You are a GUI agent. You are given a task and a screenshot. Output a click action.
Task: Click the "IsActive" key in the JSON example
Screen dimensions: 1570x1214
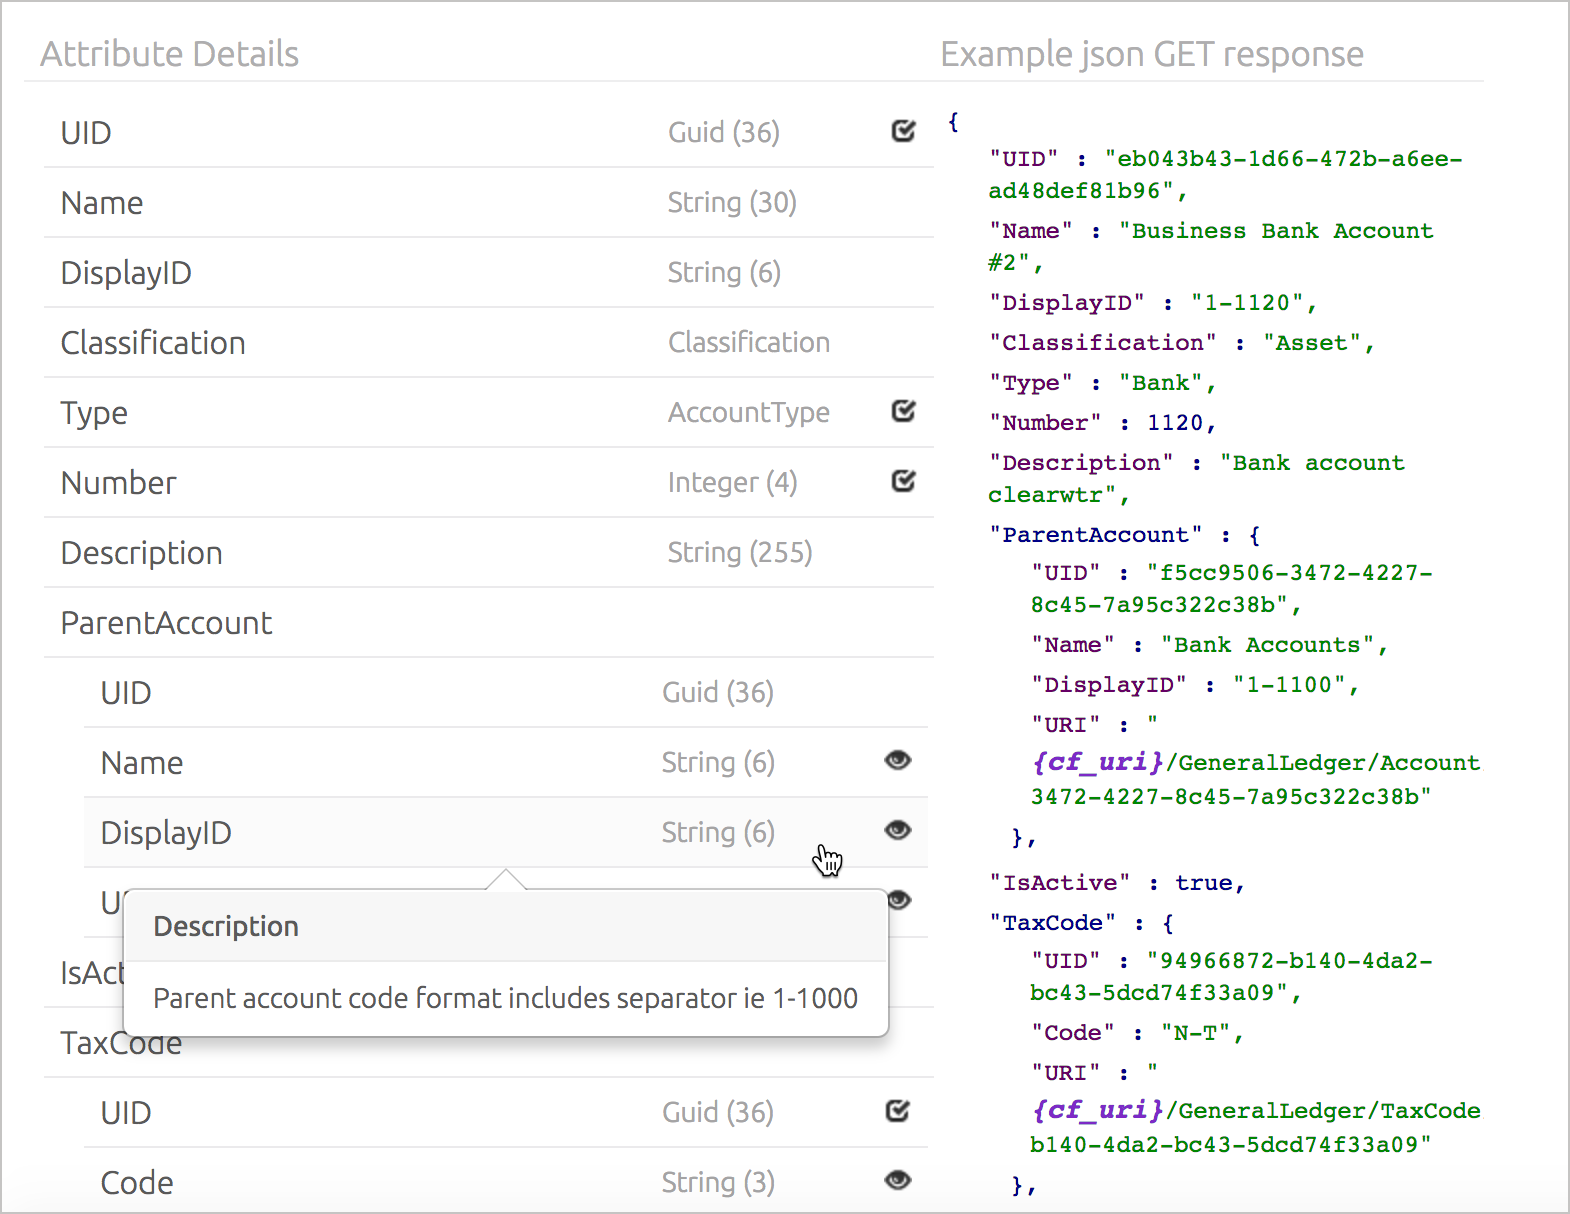point(1059,883)
